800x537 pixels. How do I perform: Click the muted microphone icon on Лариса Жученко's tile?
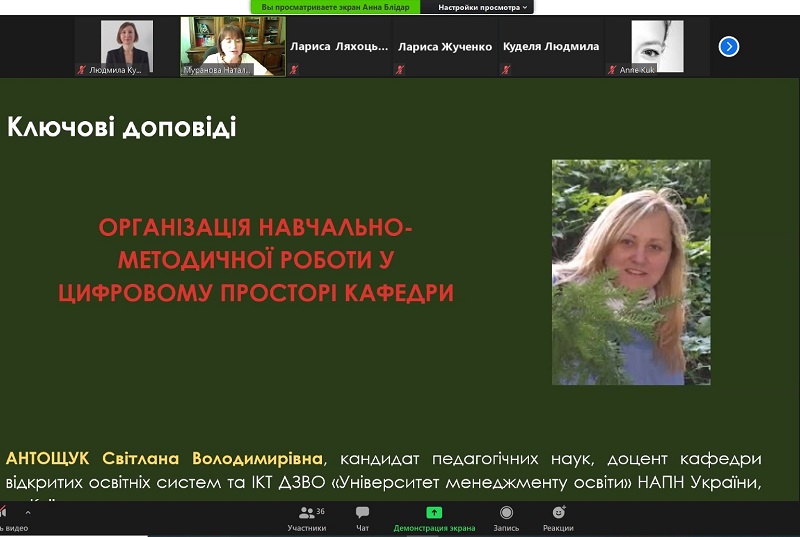click(x=400, y=70)
